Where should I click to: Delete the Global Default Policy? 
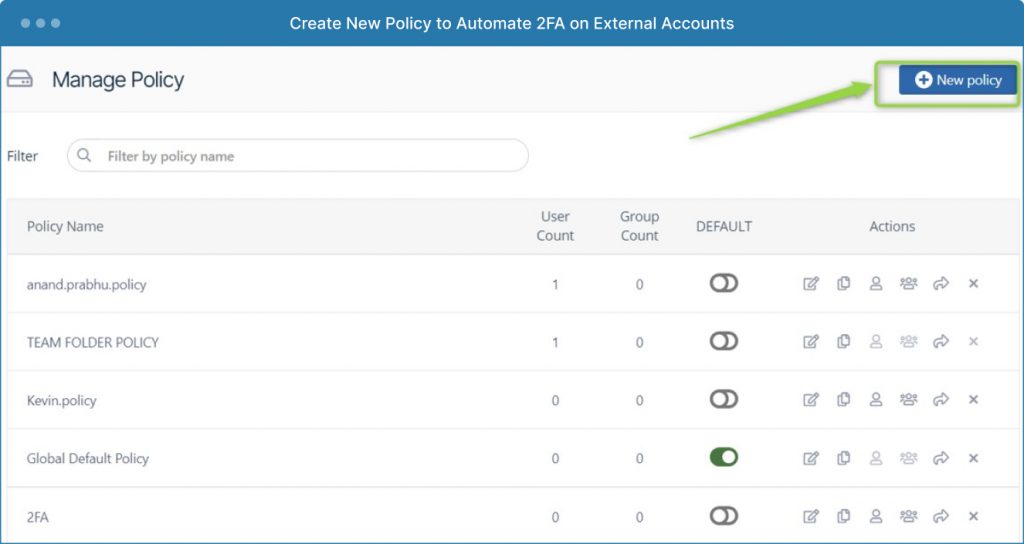[x=973, y=458]
